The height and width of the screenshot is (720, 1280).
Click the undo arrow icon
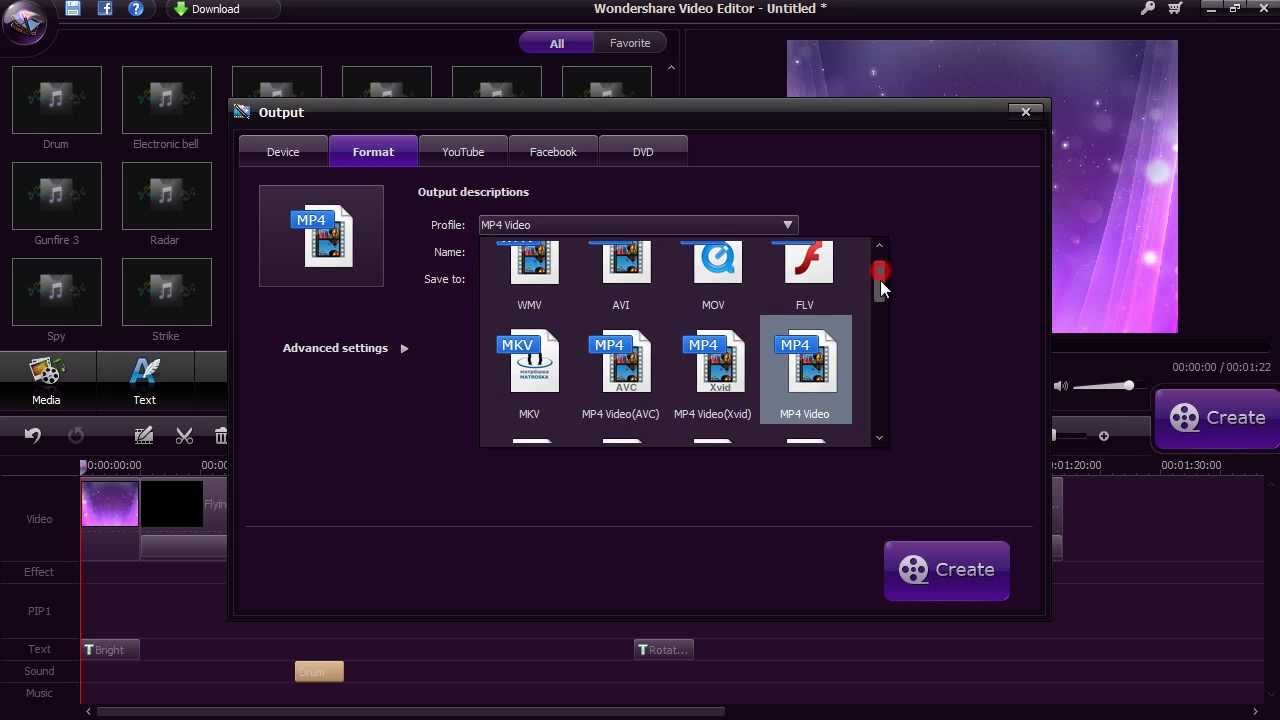point(33,435)
